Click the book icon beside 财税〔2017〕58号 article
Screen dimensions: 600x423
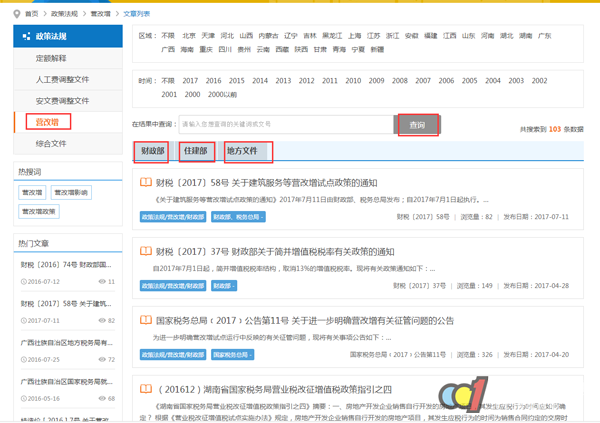pyautogui.click(x=146, y=183)
